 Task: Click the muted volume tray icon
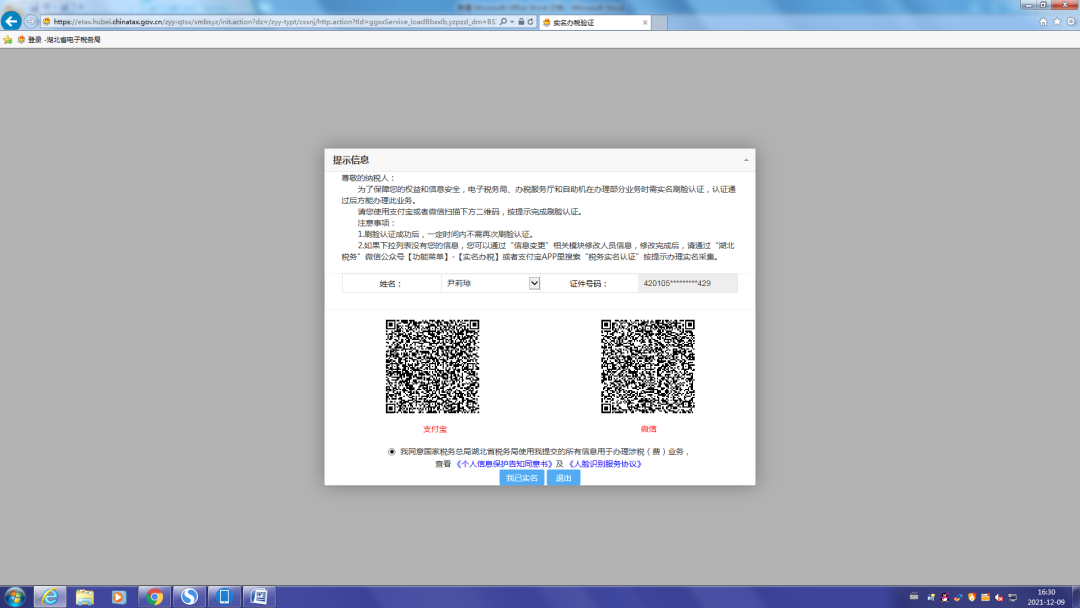pos(999,597)
